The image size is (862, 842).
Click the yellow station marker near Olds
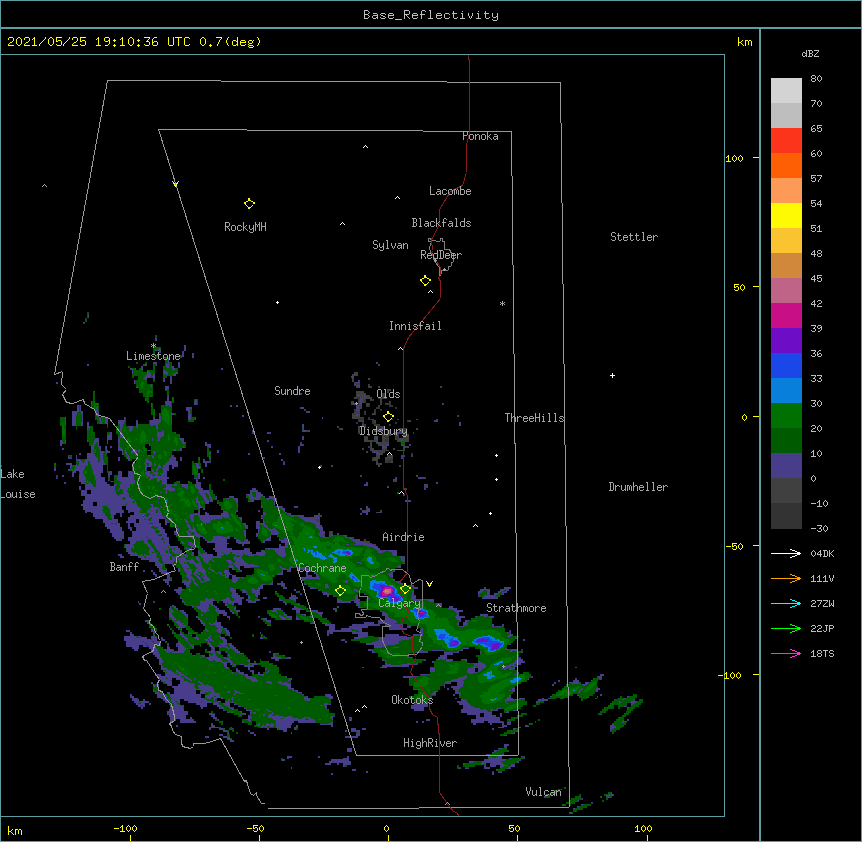[x=388, y=417]
